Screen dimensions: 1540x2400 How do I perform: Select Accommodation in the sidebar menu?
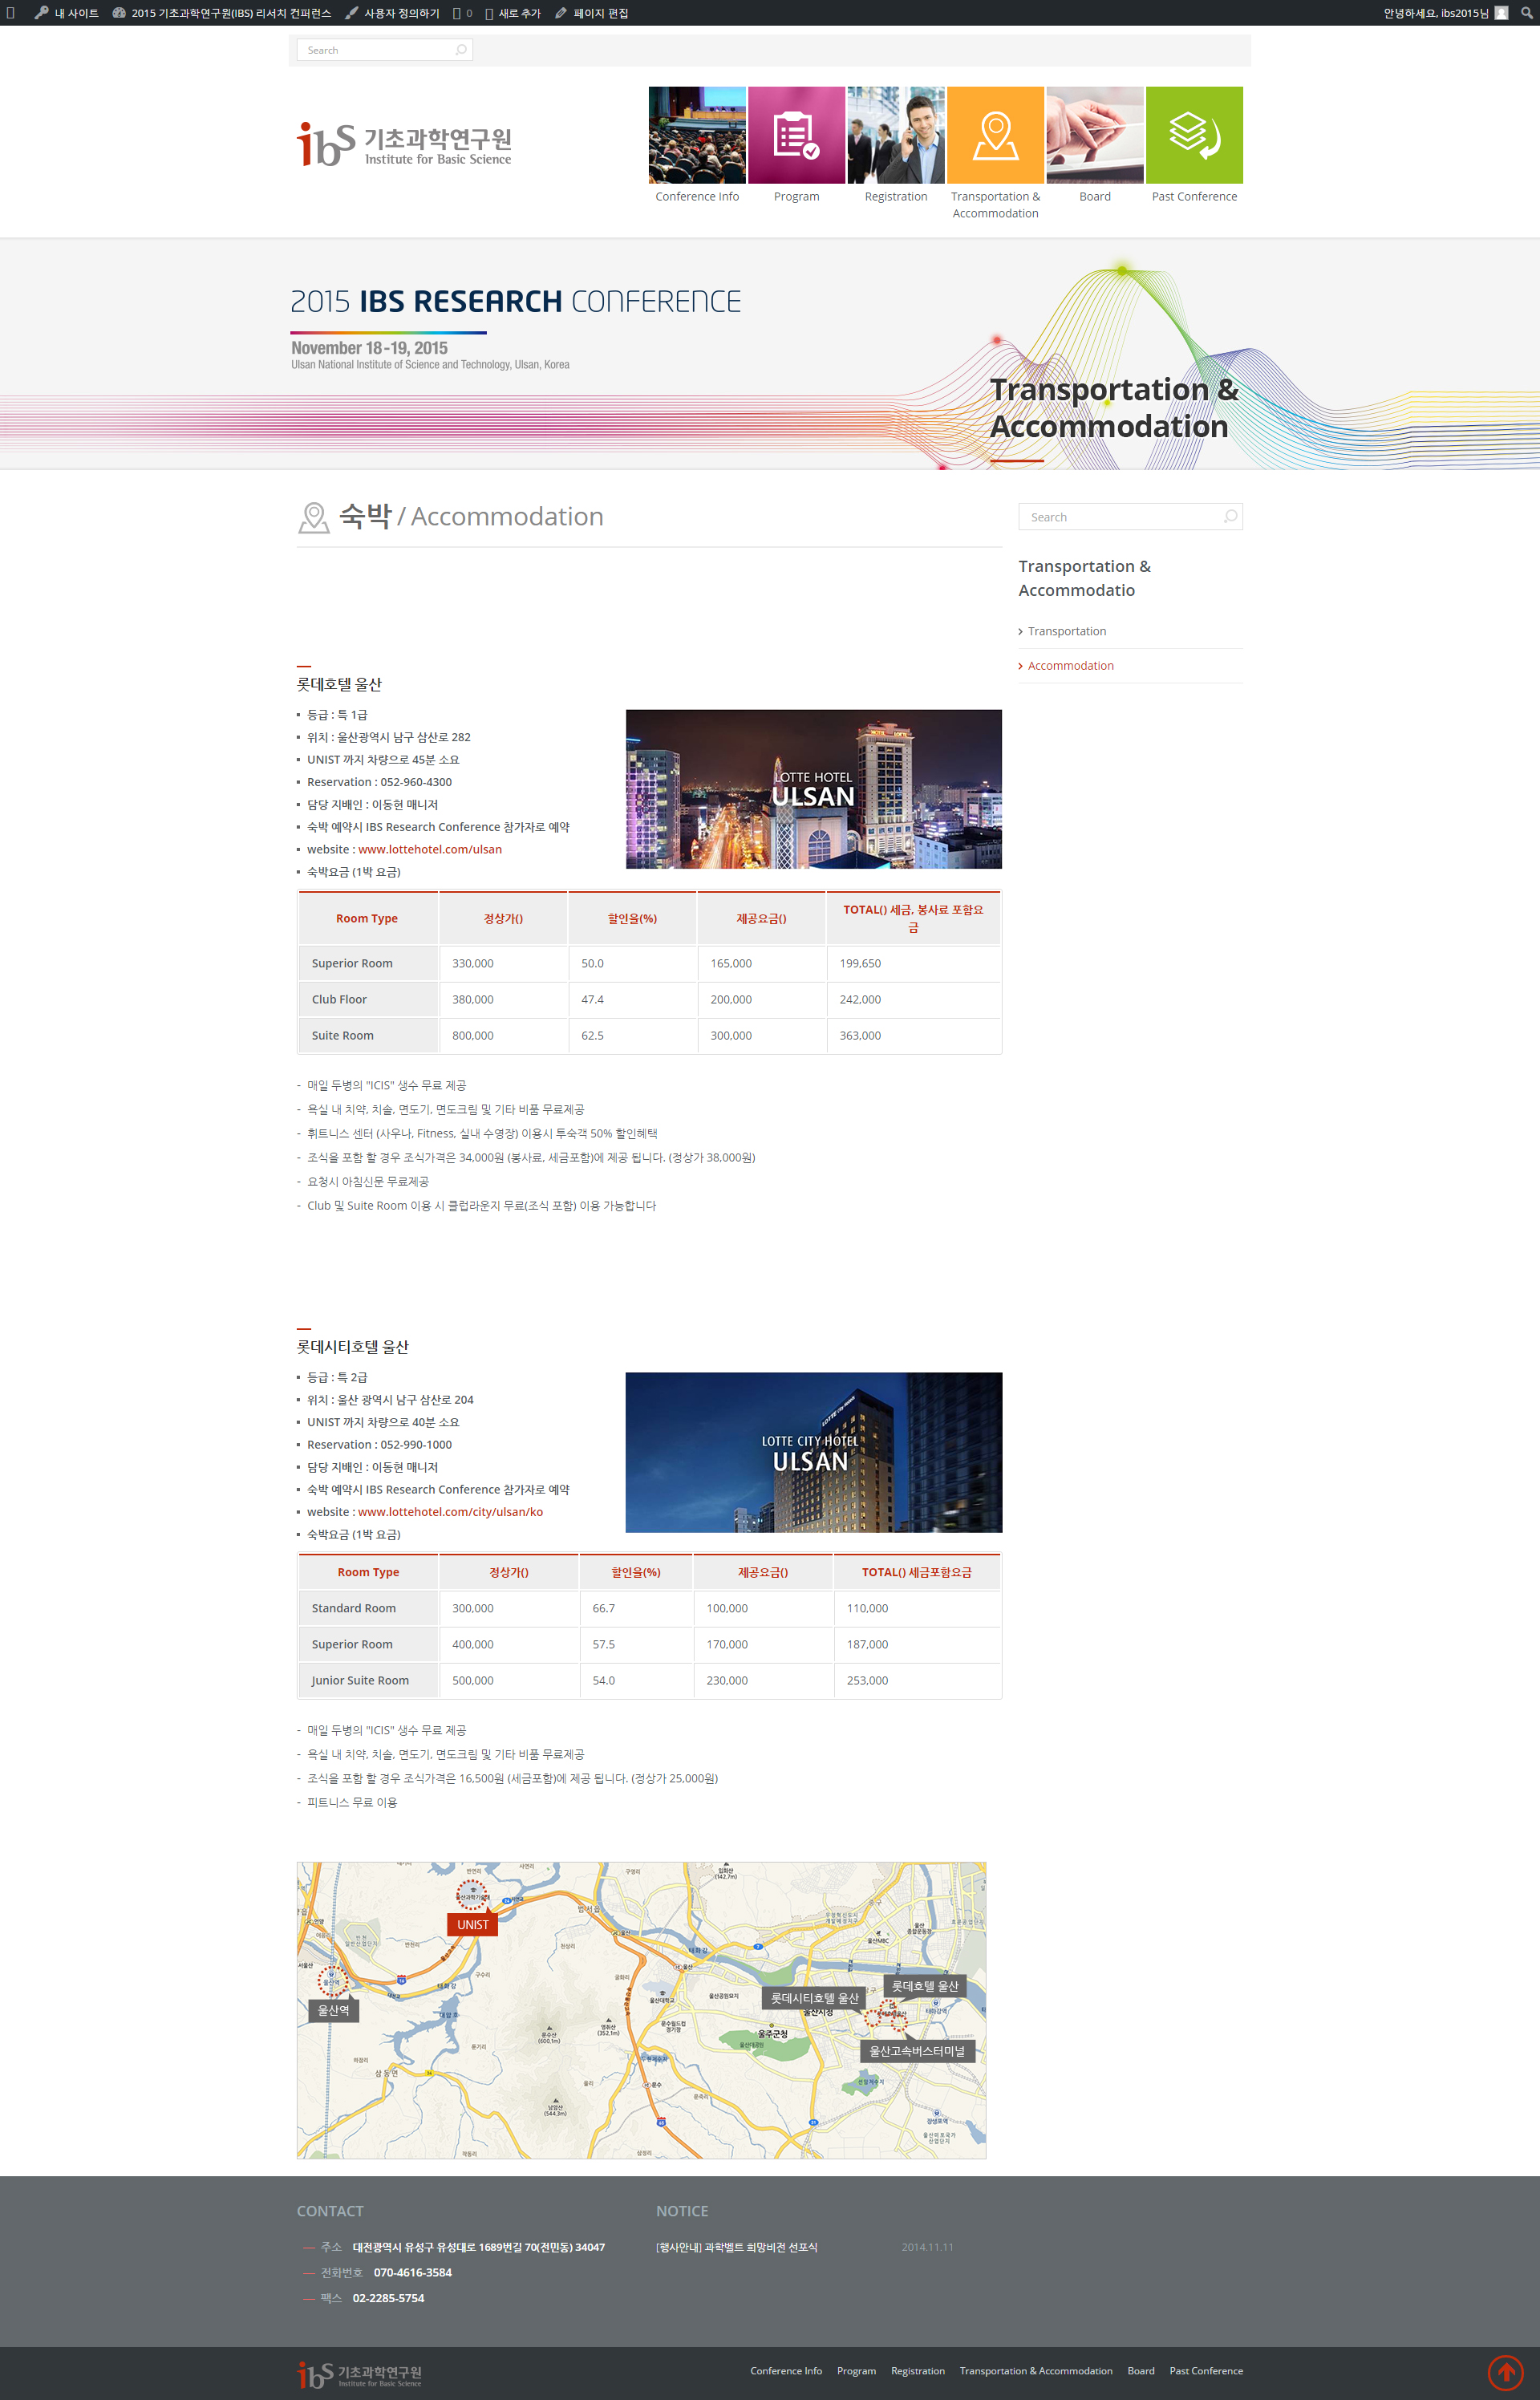(1070, 666)
